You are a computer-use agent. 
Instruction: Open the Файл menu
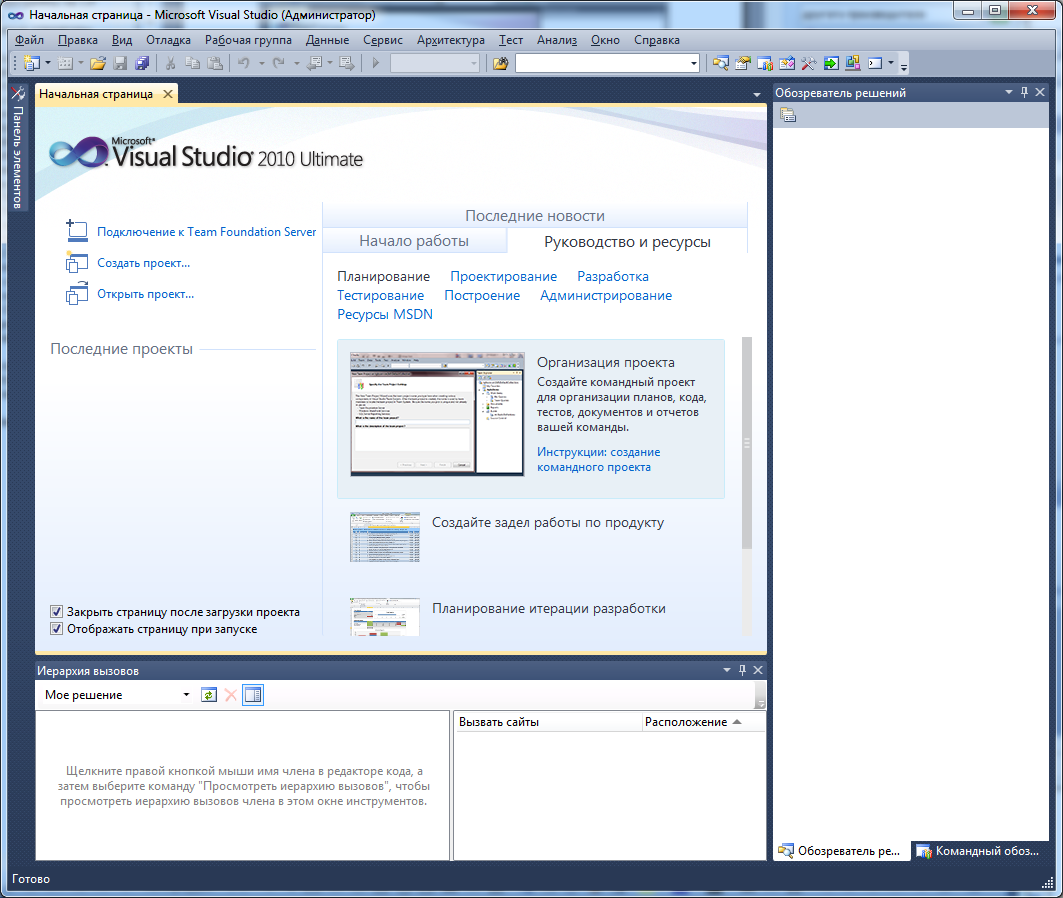tap(29, 40)
